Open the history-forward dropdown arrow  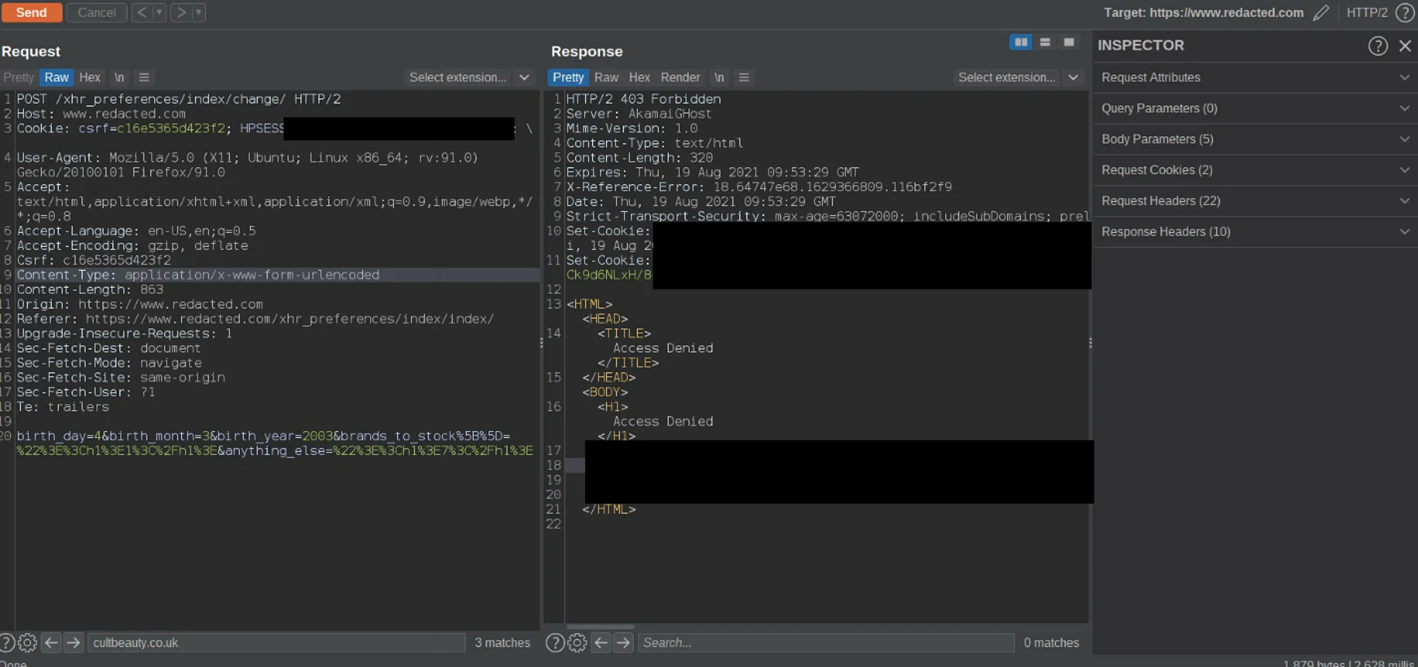[x=198, y=13]
